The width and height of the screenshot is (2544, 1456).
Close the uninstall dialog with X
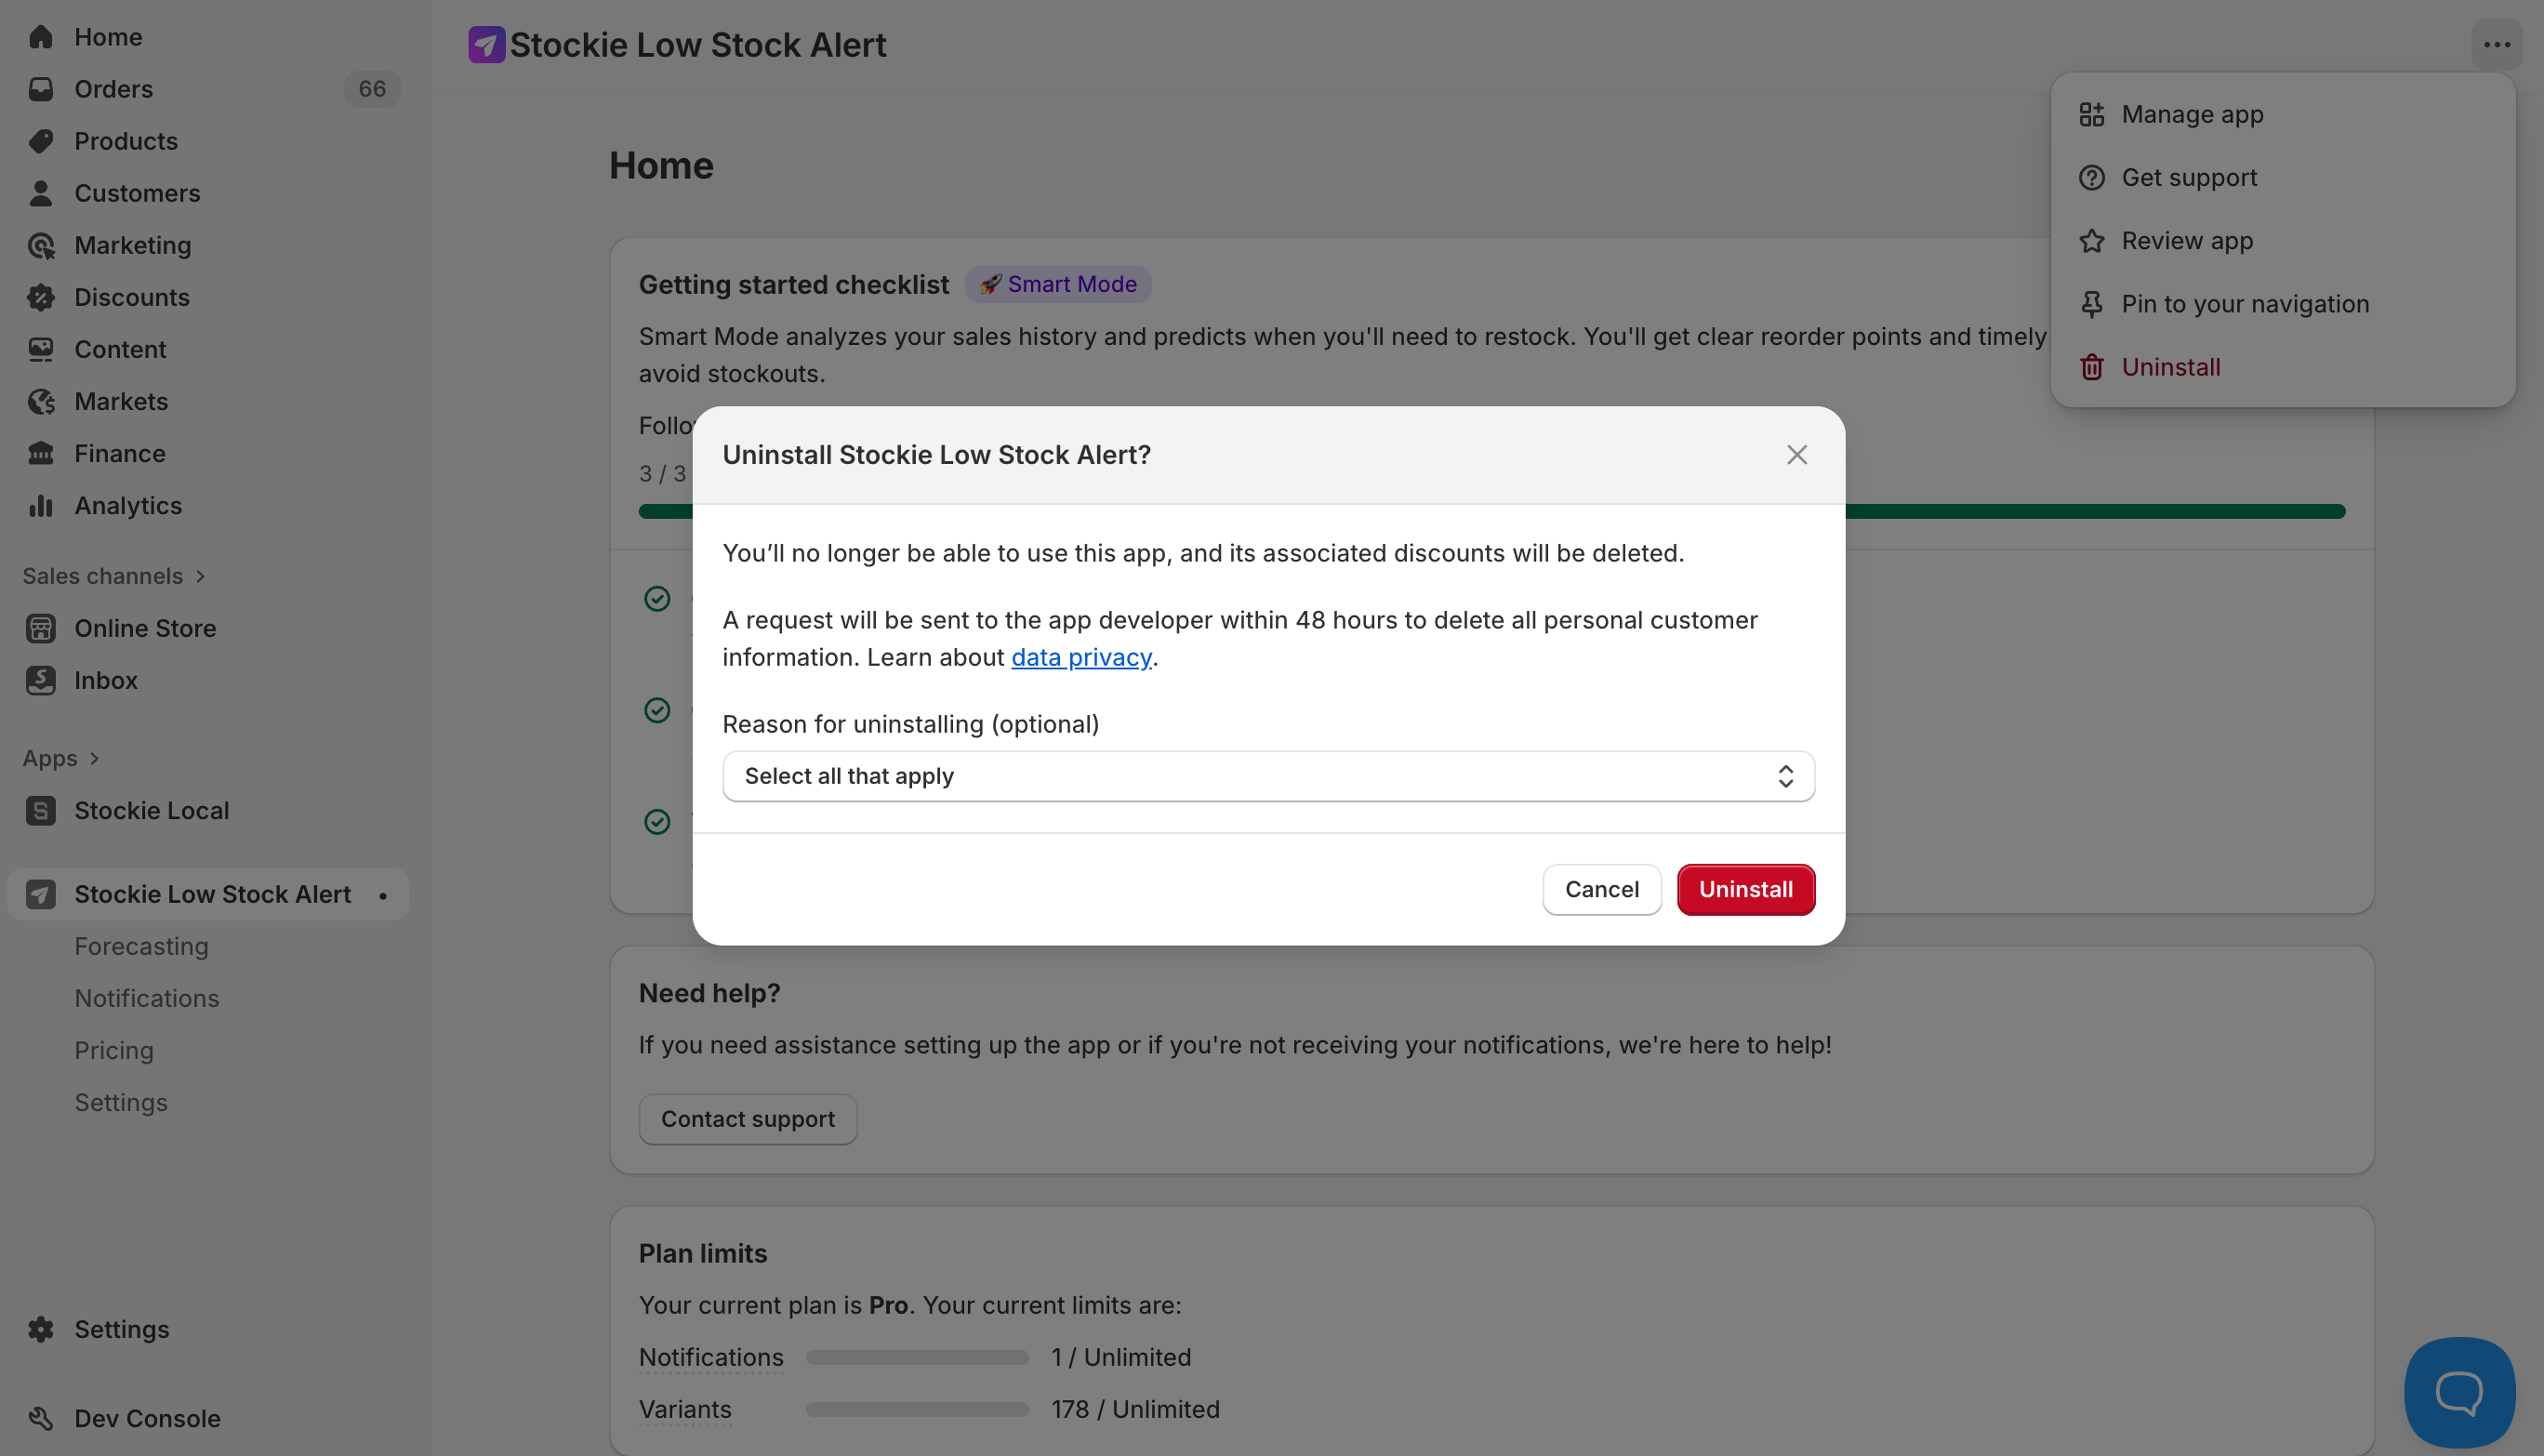1797,455
